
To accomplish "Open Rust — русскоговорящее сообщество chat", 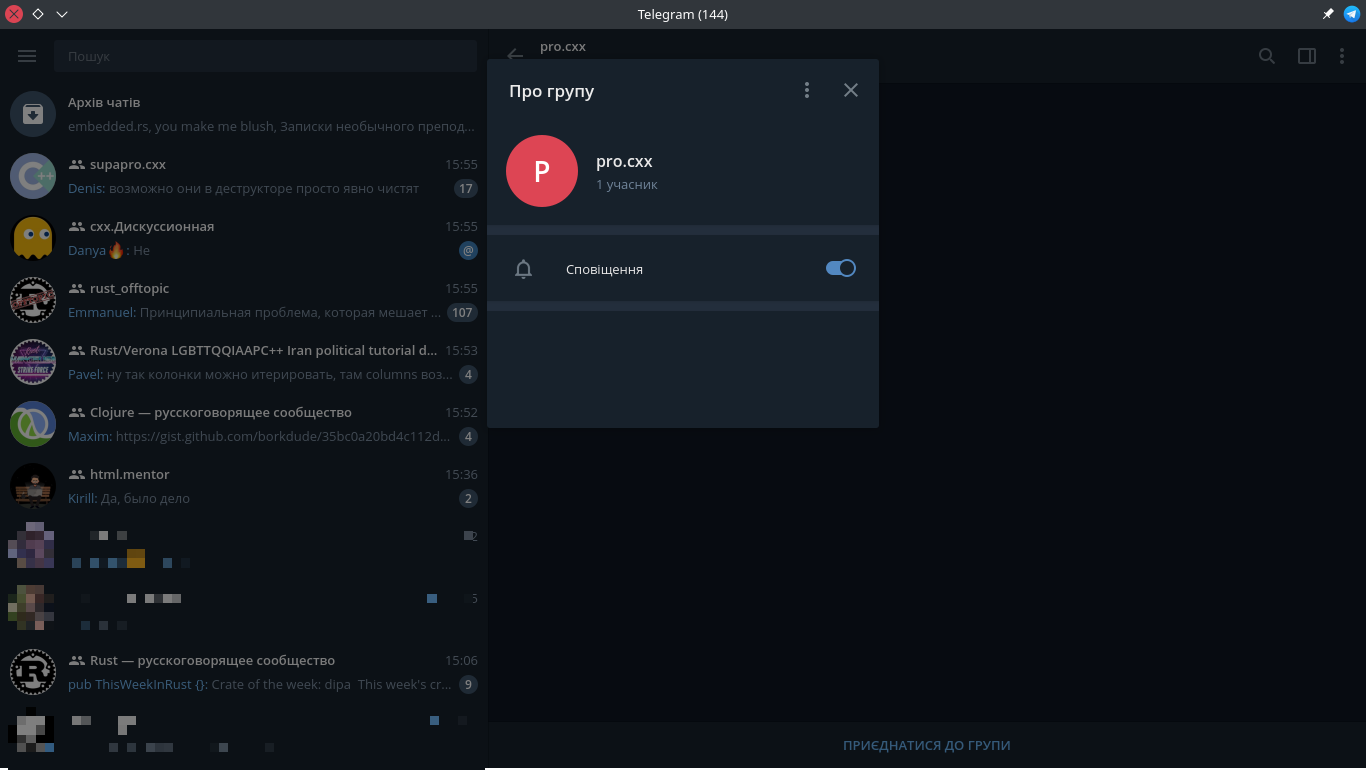I will tap(244, 672).
